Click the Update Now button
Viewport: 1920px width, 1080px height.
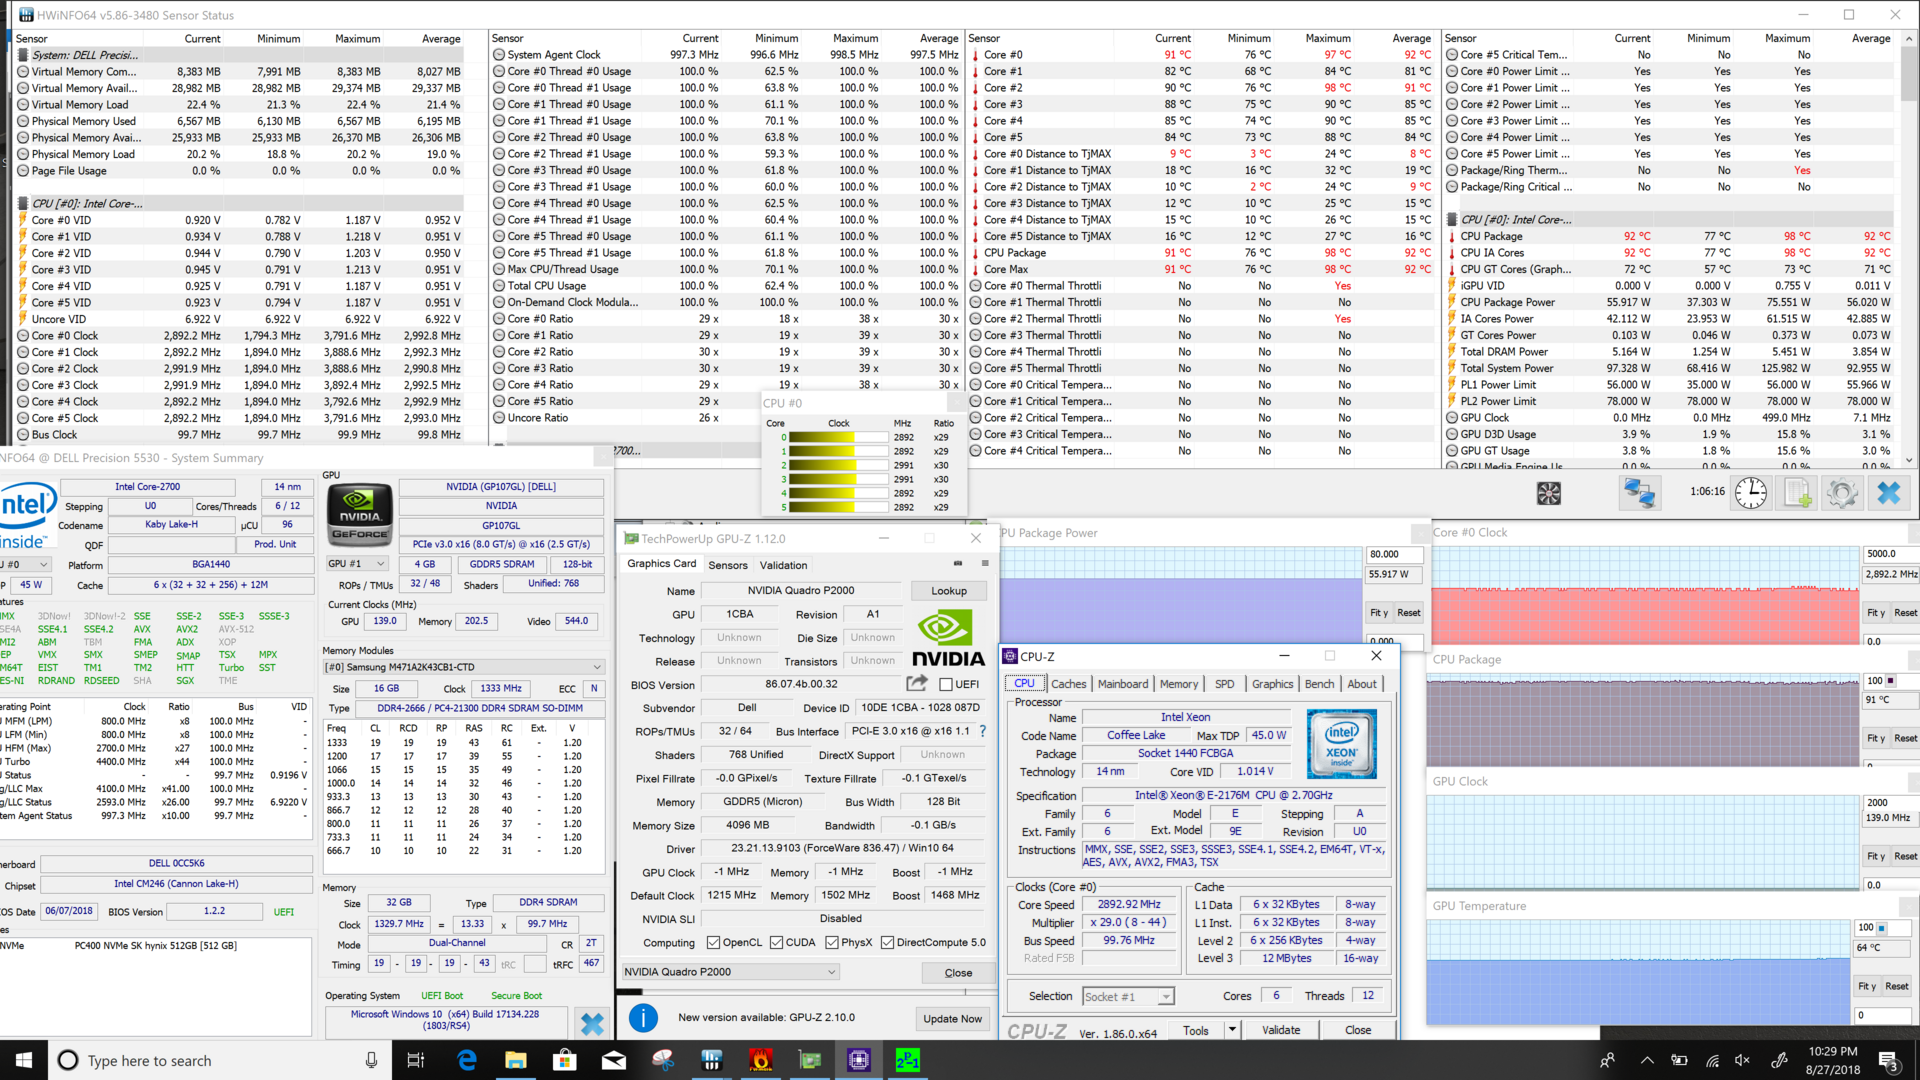click(952, 1019)
